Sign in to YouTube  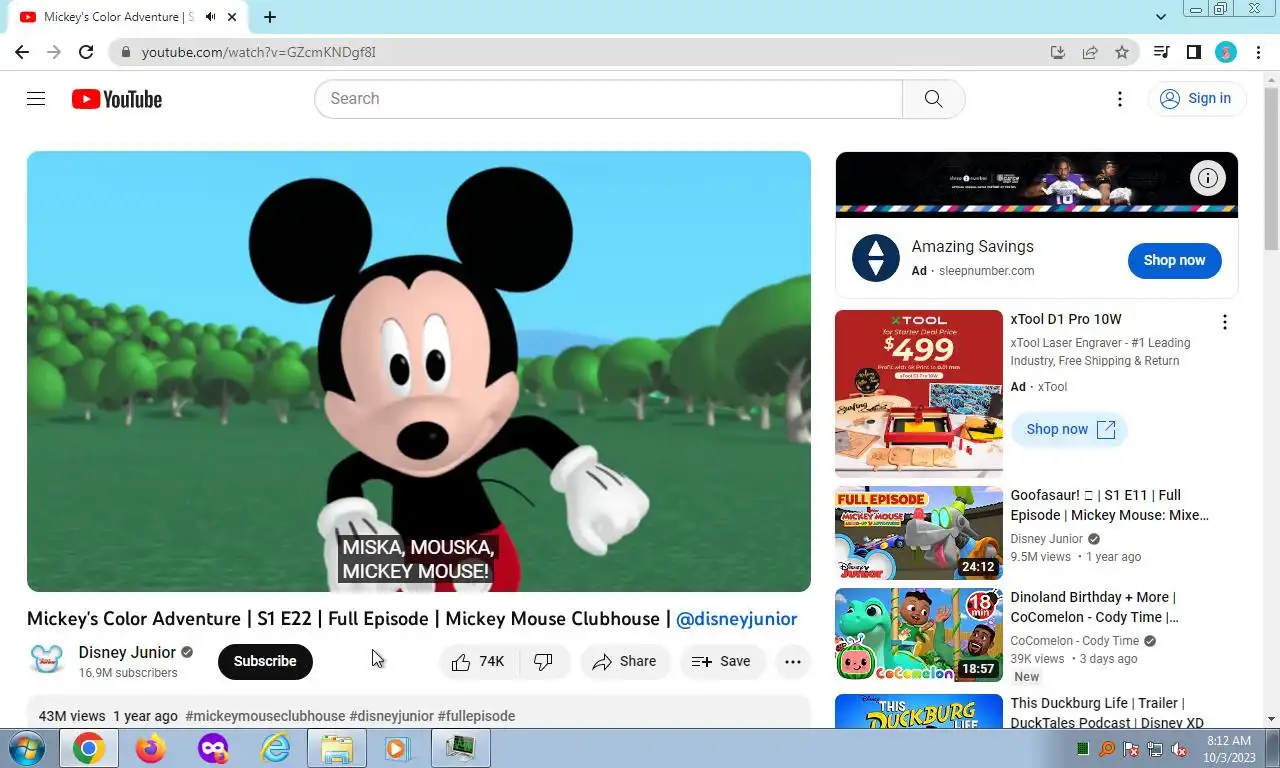click(1196, 99)
